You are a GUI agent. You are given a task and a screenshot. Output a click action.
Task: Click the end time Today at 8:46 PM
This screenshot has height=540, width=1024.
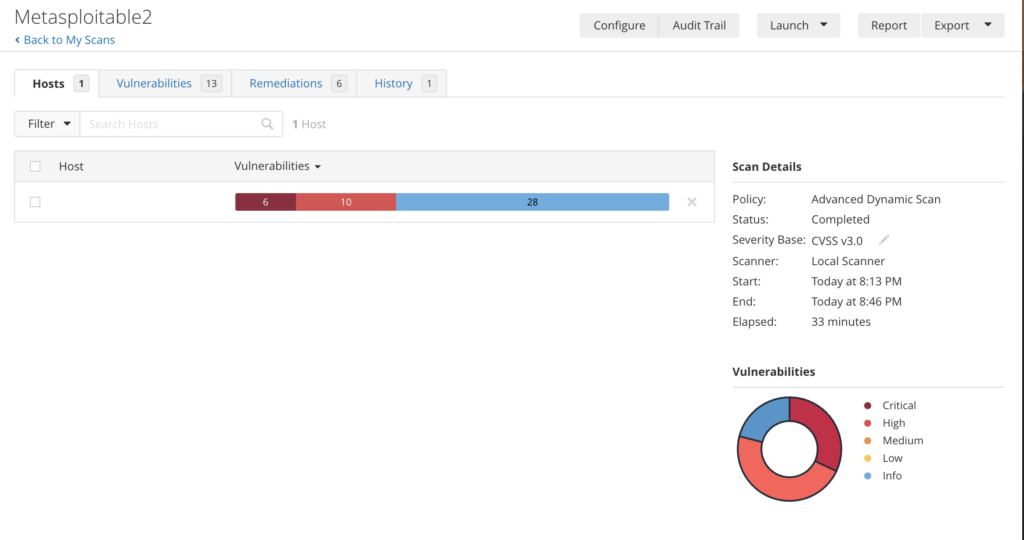tap(856, 302)
